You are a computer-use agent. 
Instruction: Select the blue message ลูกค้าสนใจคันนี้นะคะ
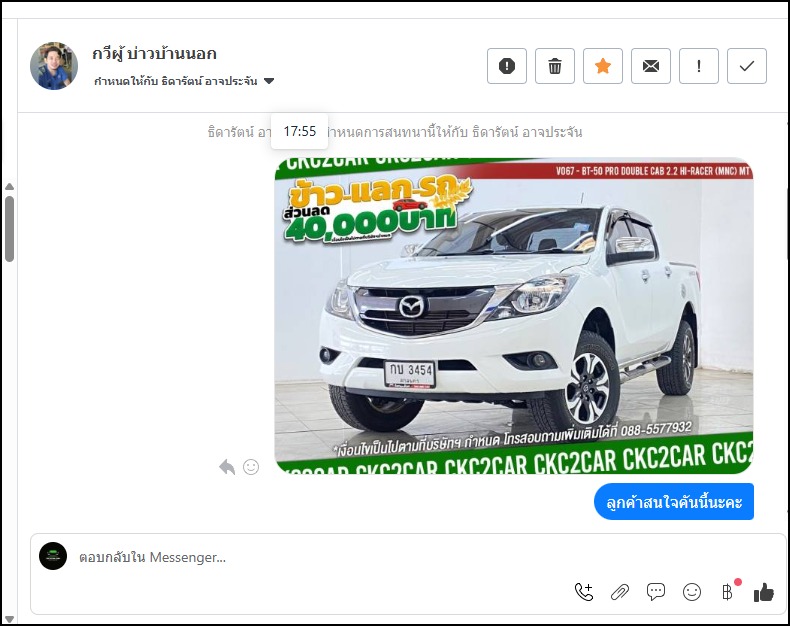pyautogui.click(x=674, y=502)
